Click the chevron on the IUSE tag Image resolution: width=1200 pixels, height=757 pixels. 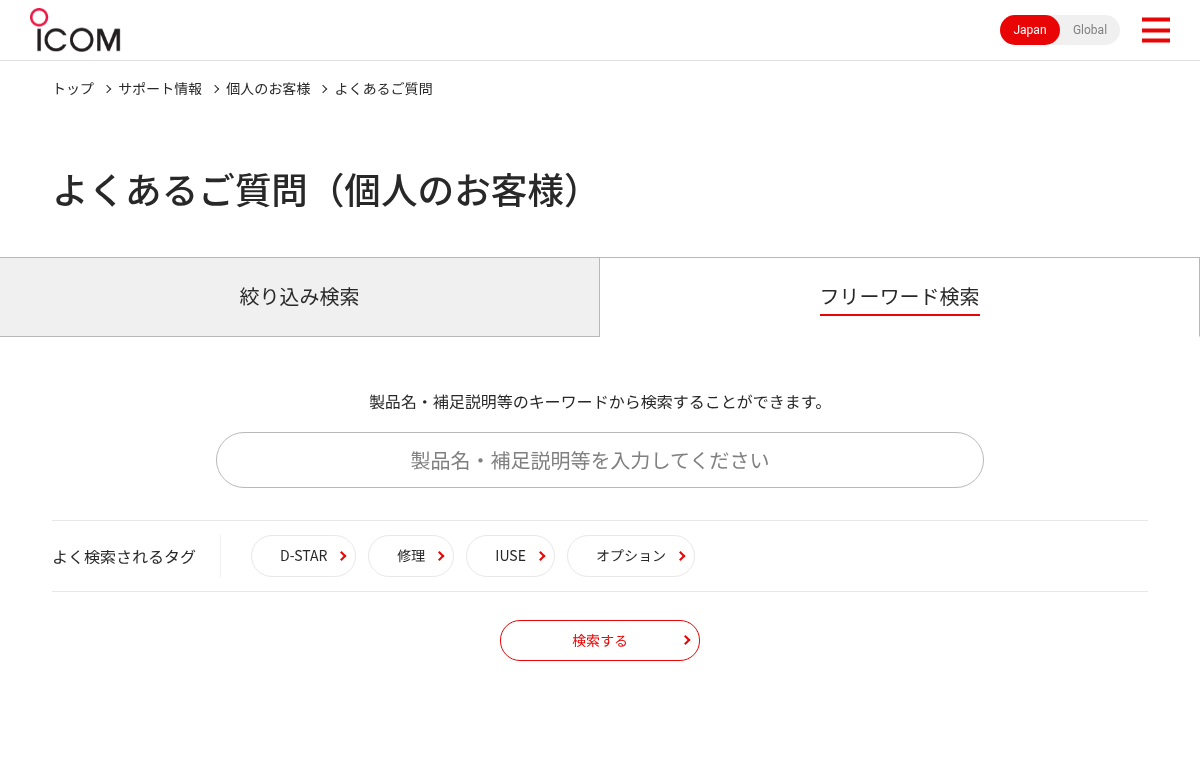click(542, 556)
